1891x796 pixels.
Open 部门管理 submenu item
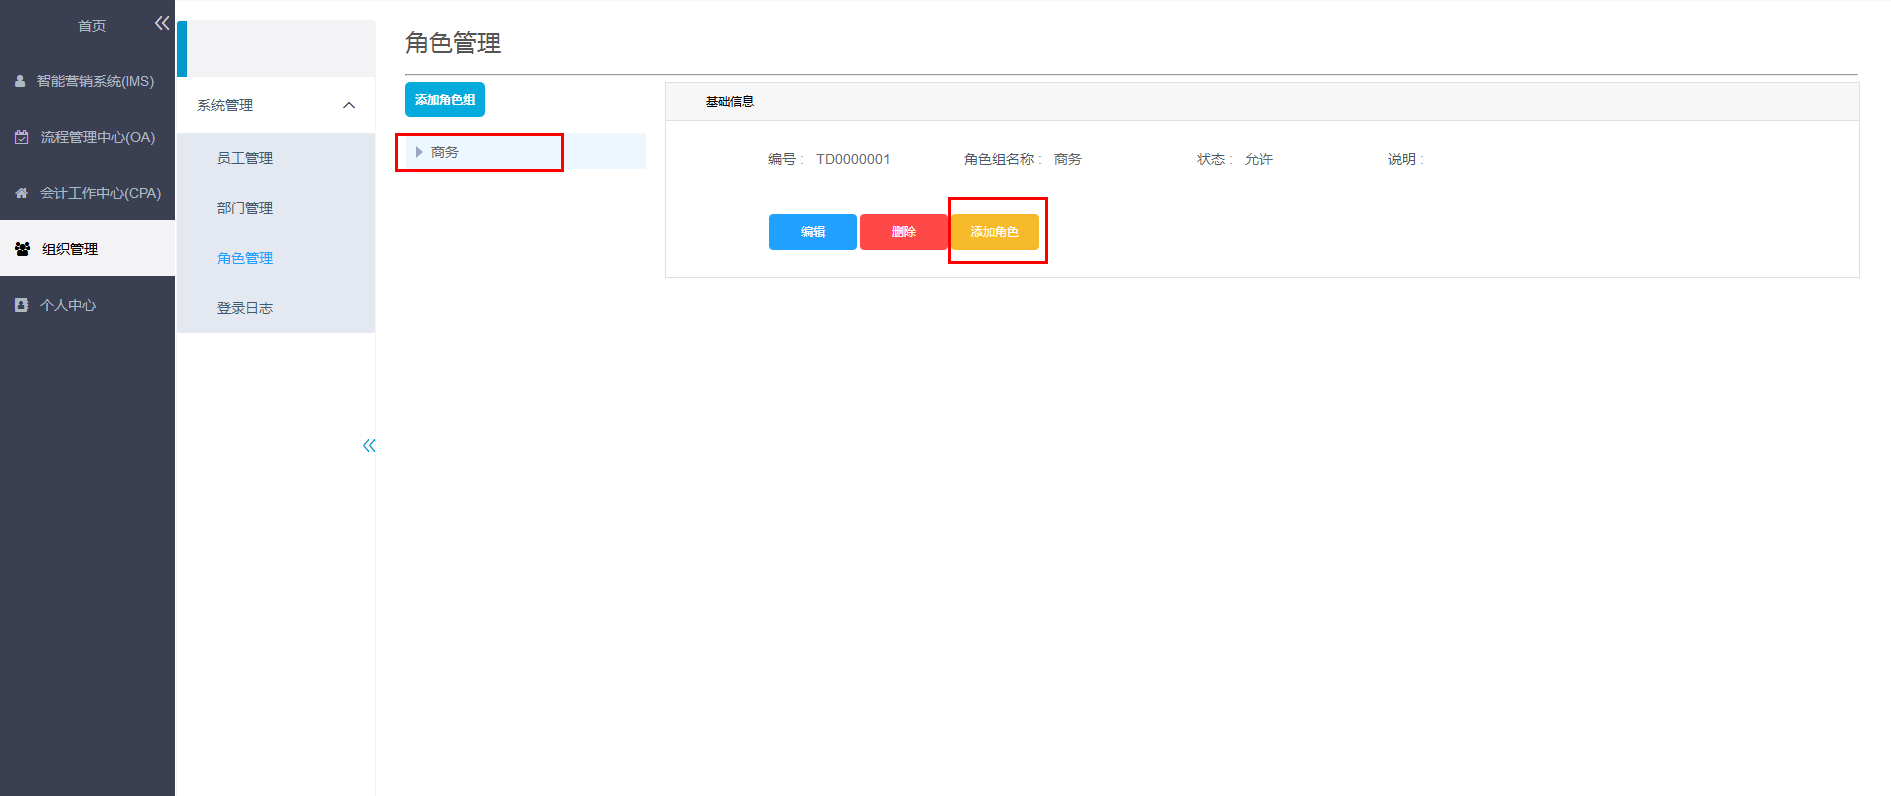pos(276,208)
